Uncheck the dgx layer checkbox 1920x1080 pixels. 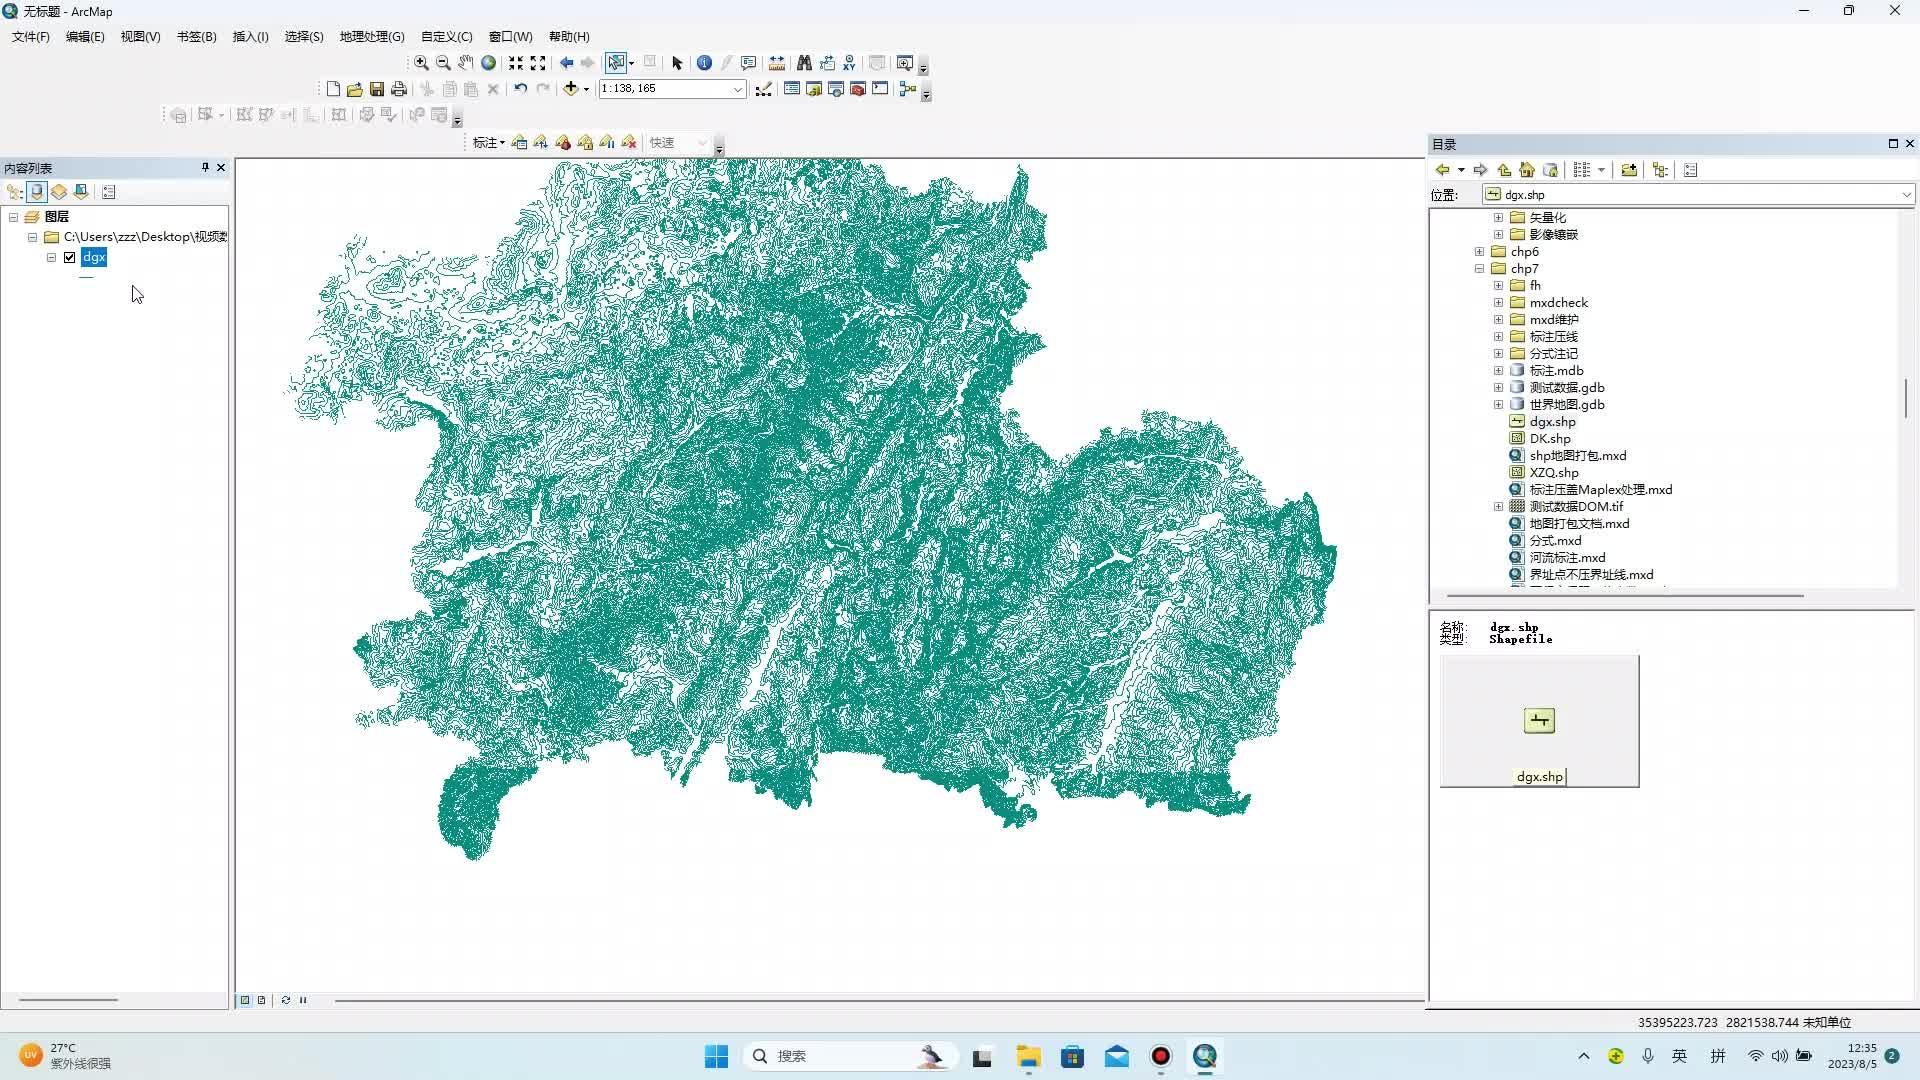pyautogui.click(x=69, y=257)
